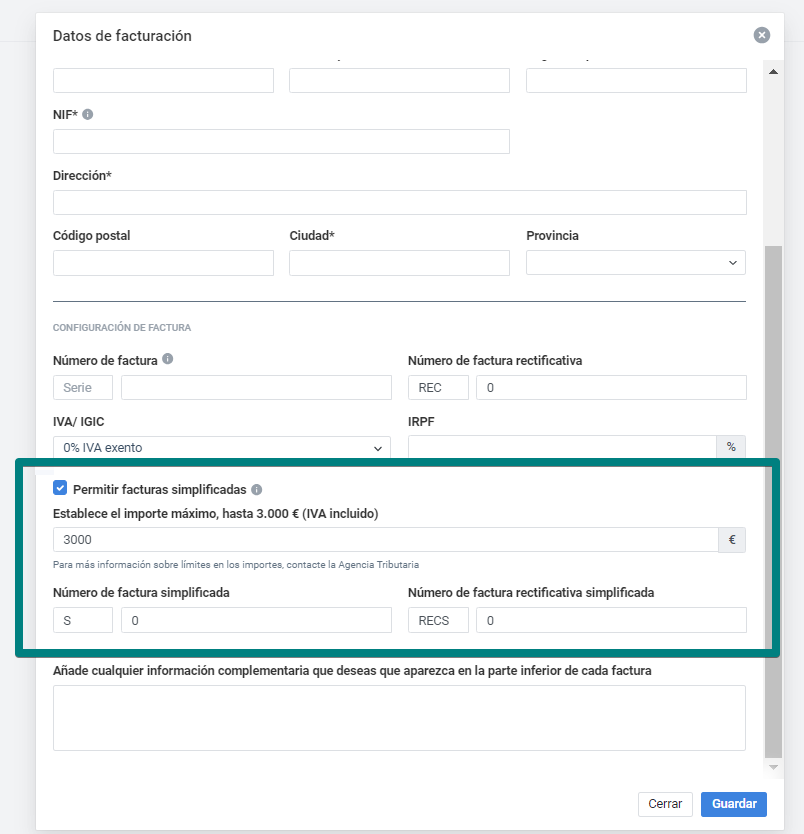Click the RECS prefix field

438,620
